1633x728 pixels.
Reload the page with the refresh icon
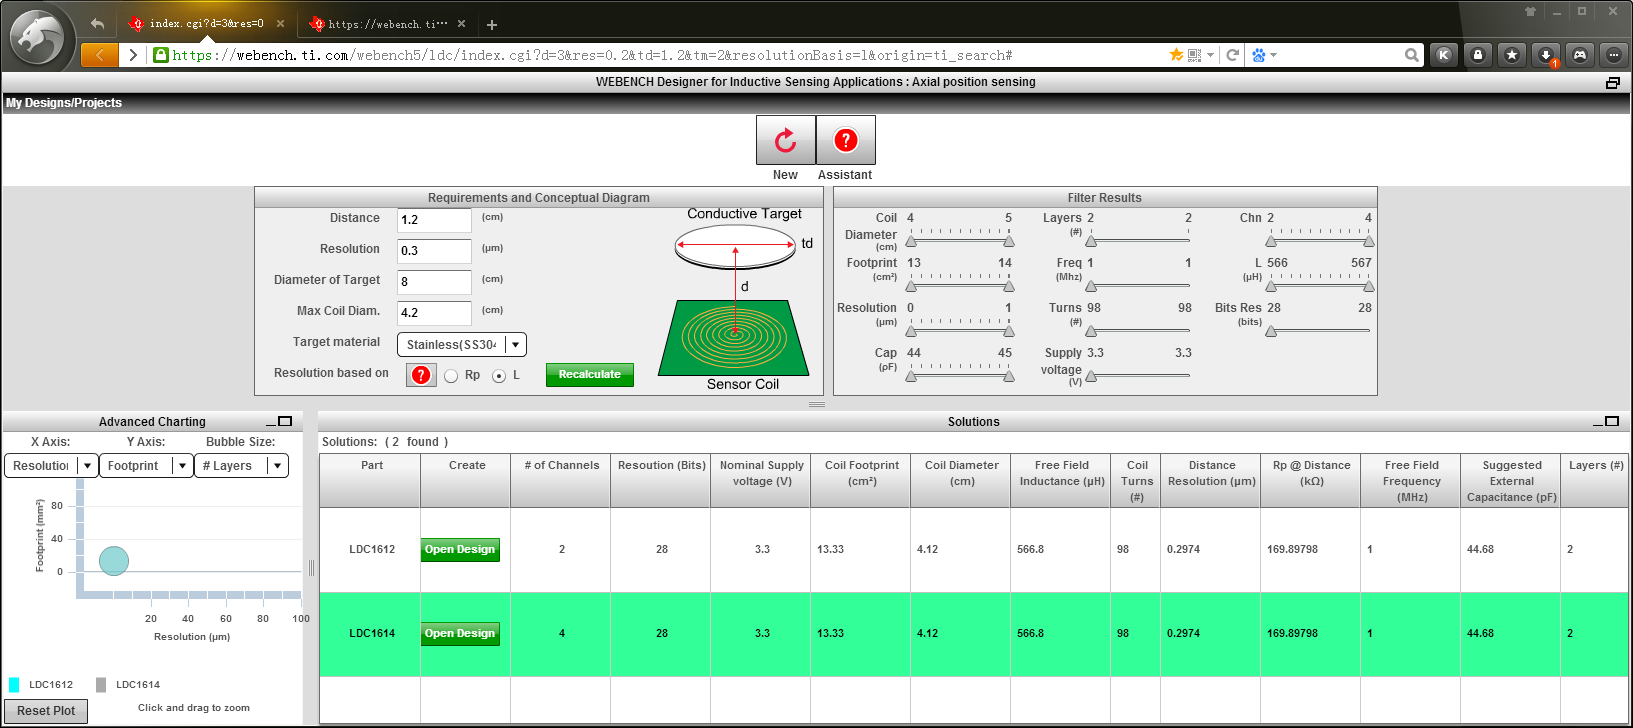[1233, 55]
